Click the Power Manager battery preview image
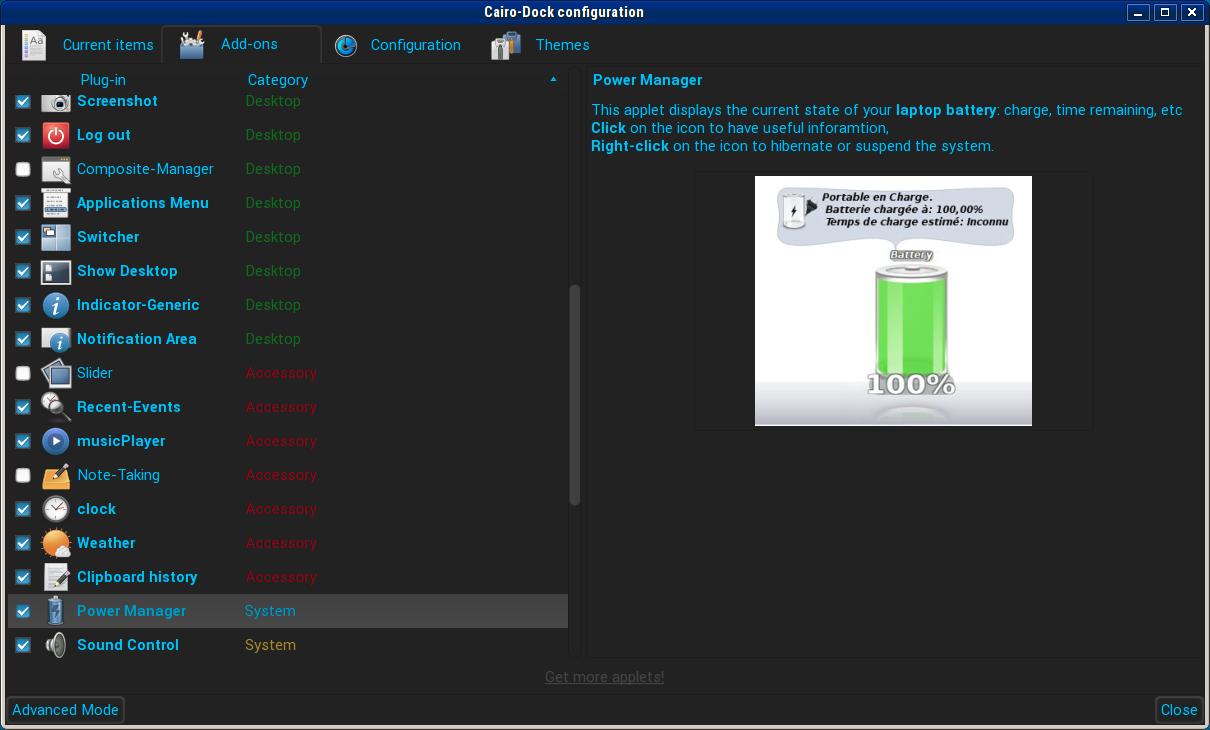 tap(893, 301)
